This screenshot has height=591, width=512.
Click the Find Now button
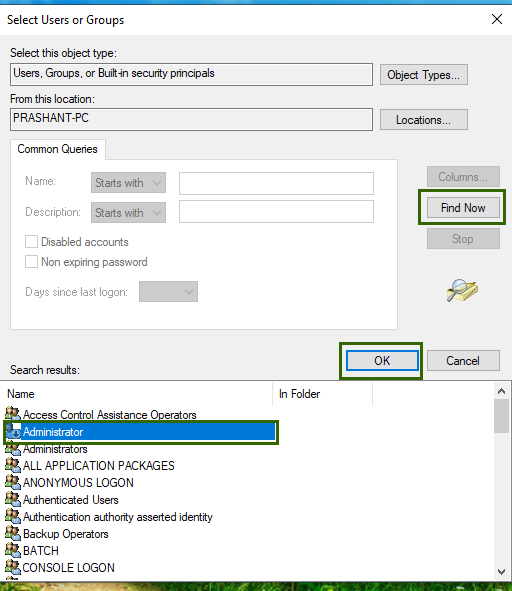tap(463, 208)
